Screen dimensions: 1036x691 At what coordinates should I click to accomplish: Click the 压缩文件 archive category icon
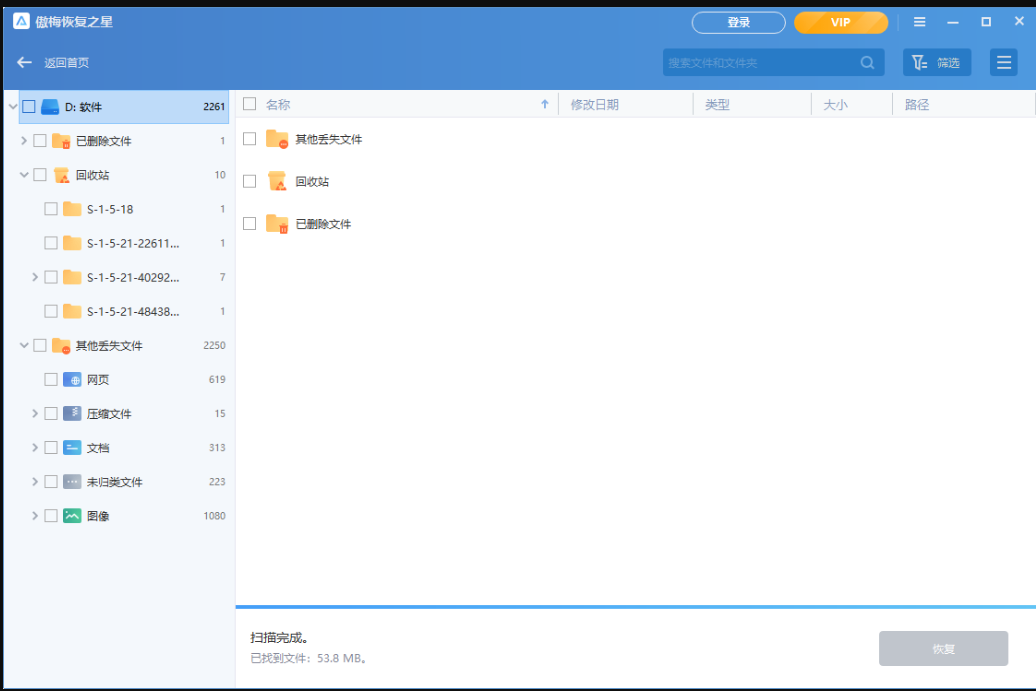click(72, 414)
